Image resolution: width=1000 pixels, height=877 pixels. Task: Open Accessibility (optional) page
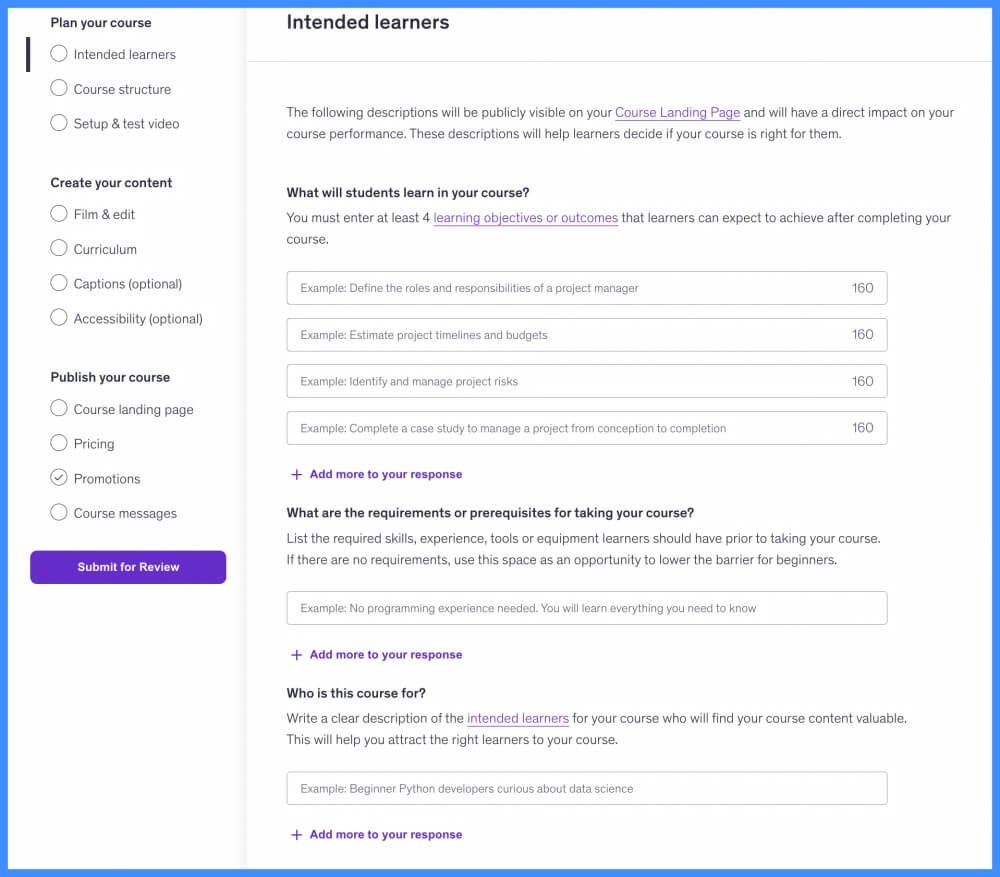(137, 319)
